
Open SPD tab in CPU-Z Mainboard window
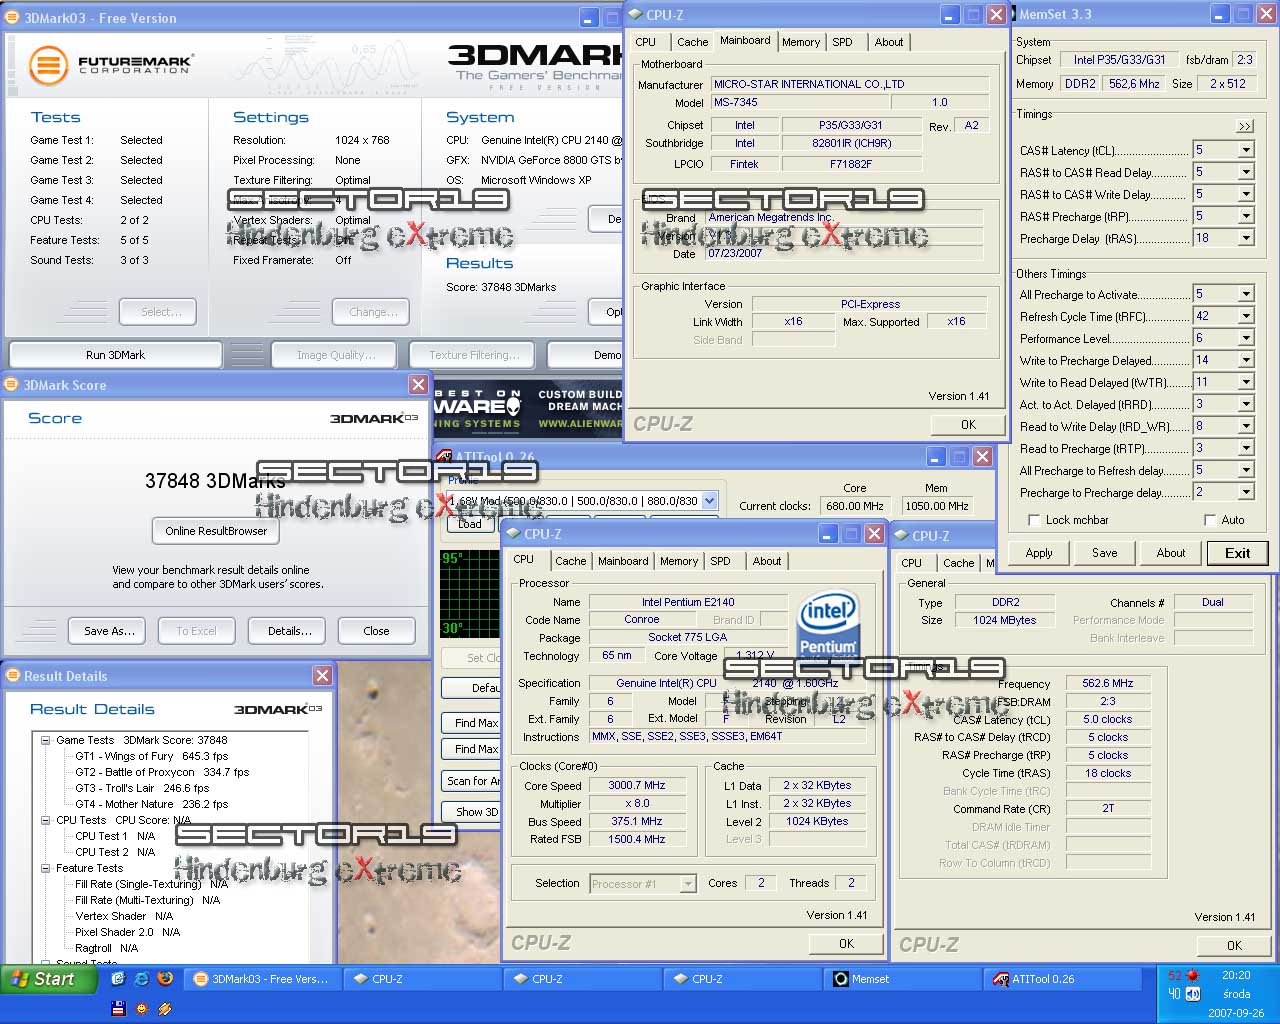click(843, 42)
